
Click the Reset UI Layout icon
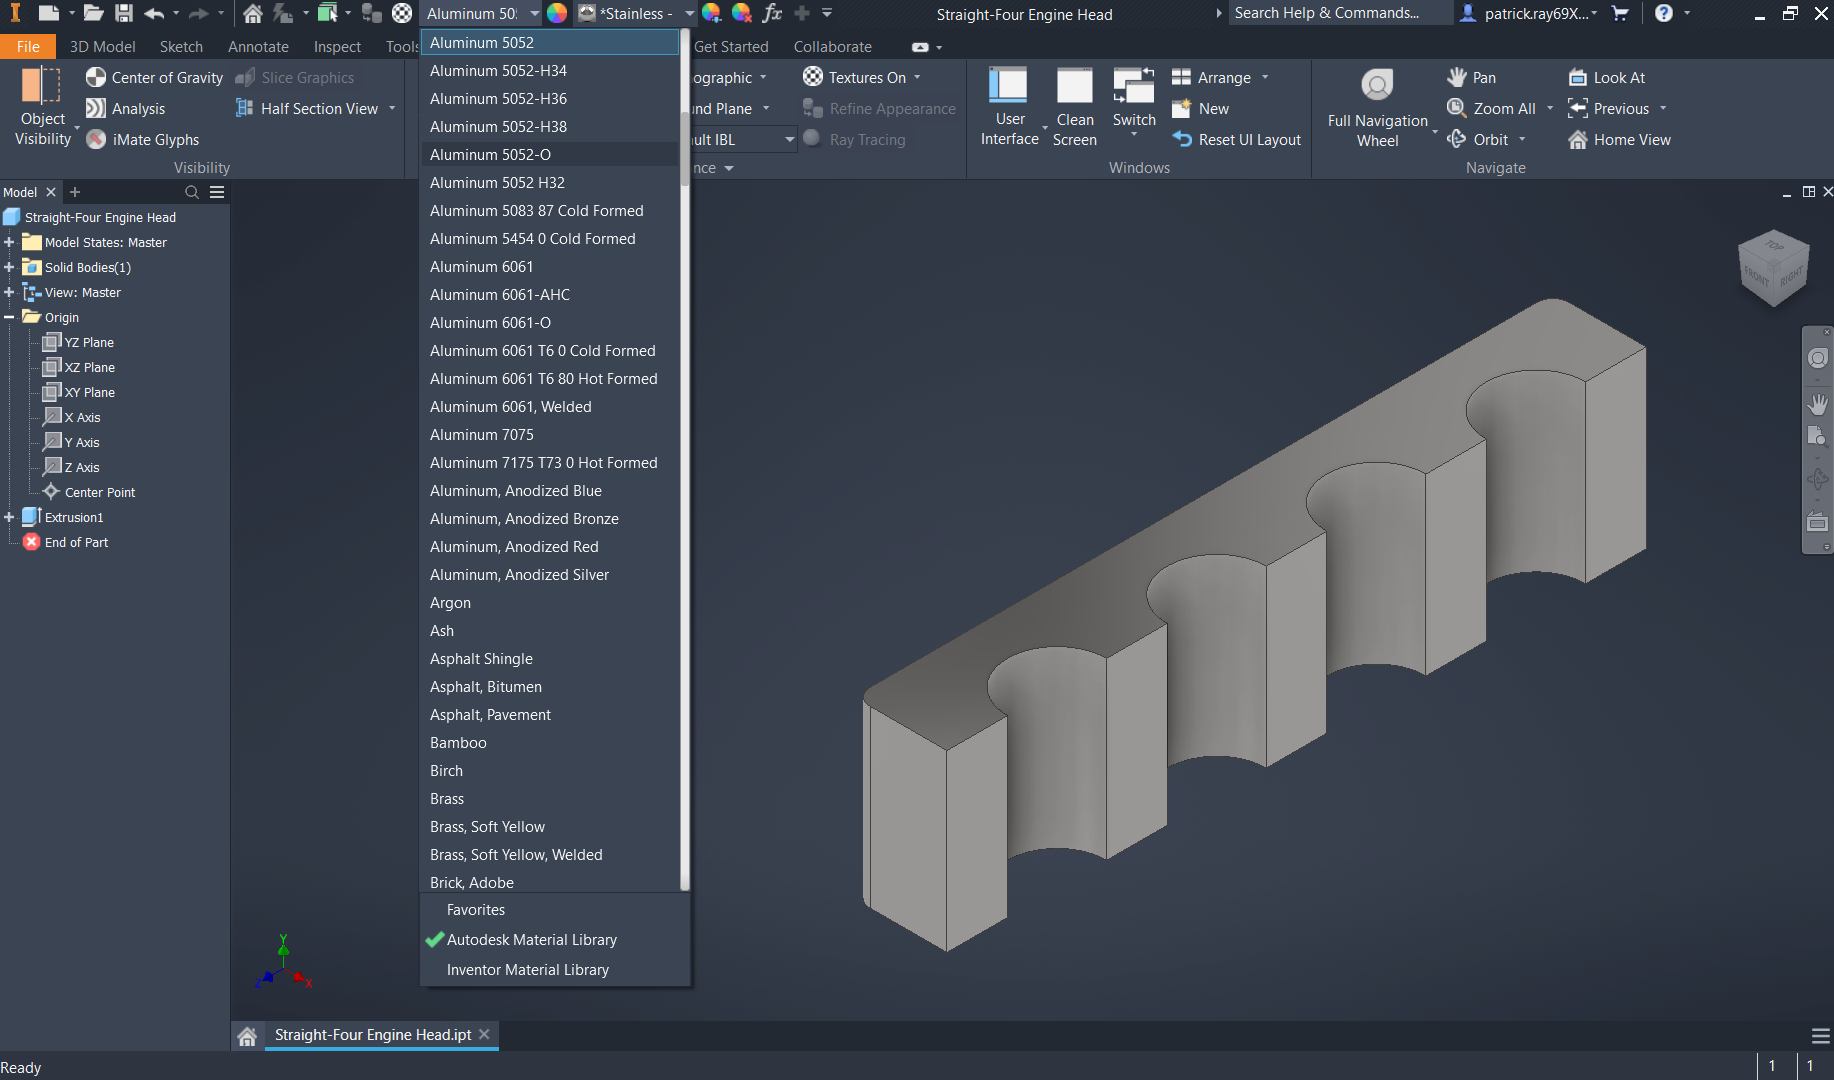1182,140
